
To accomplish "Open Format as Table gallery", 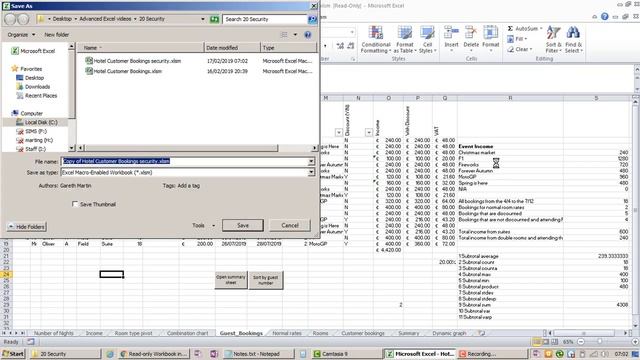I will click(405, 39).
